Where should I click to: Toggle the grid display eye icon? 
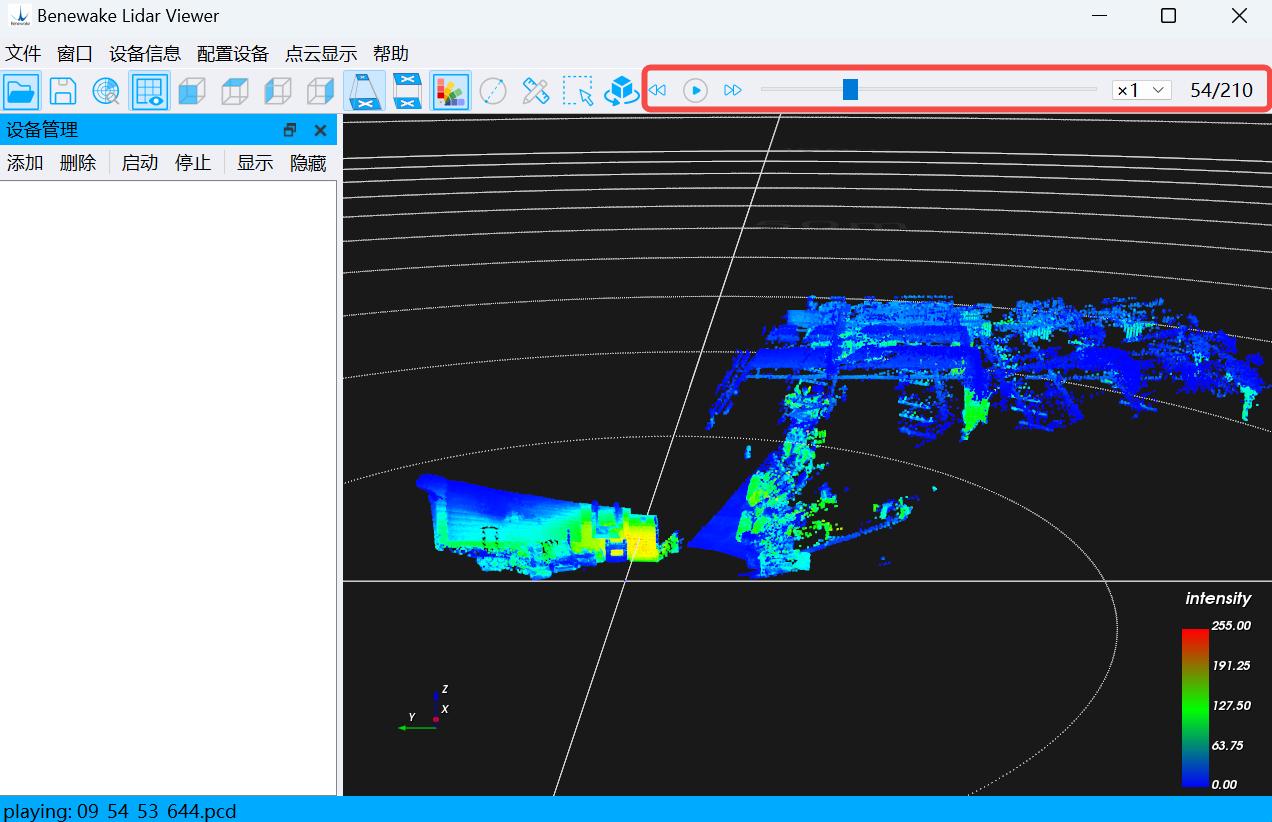pos(149,91)
